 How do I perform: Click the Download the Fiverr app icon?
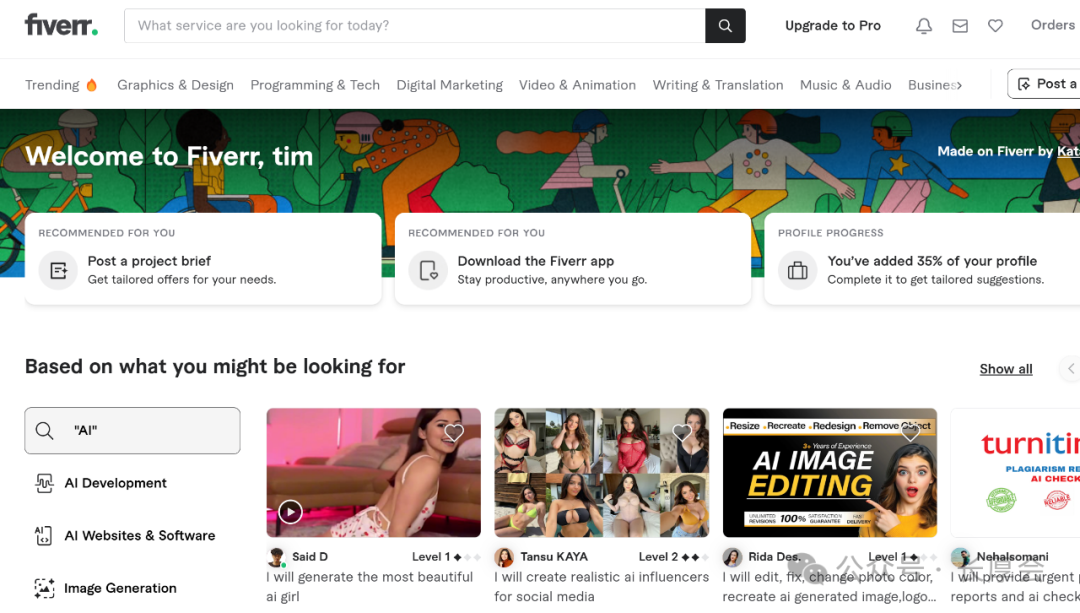pos(428,270)
